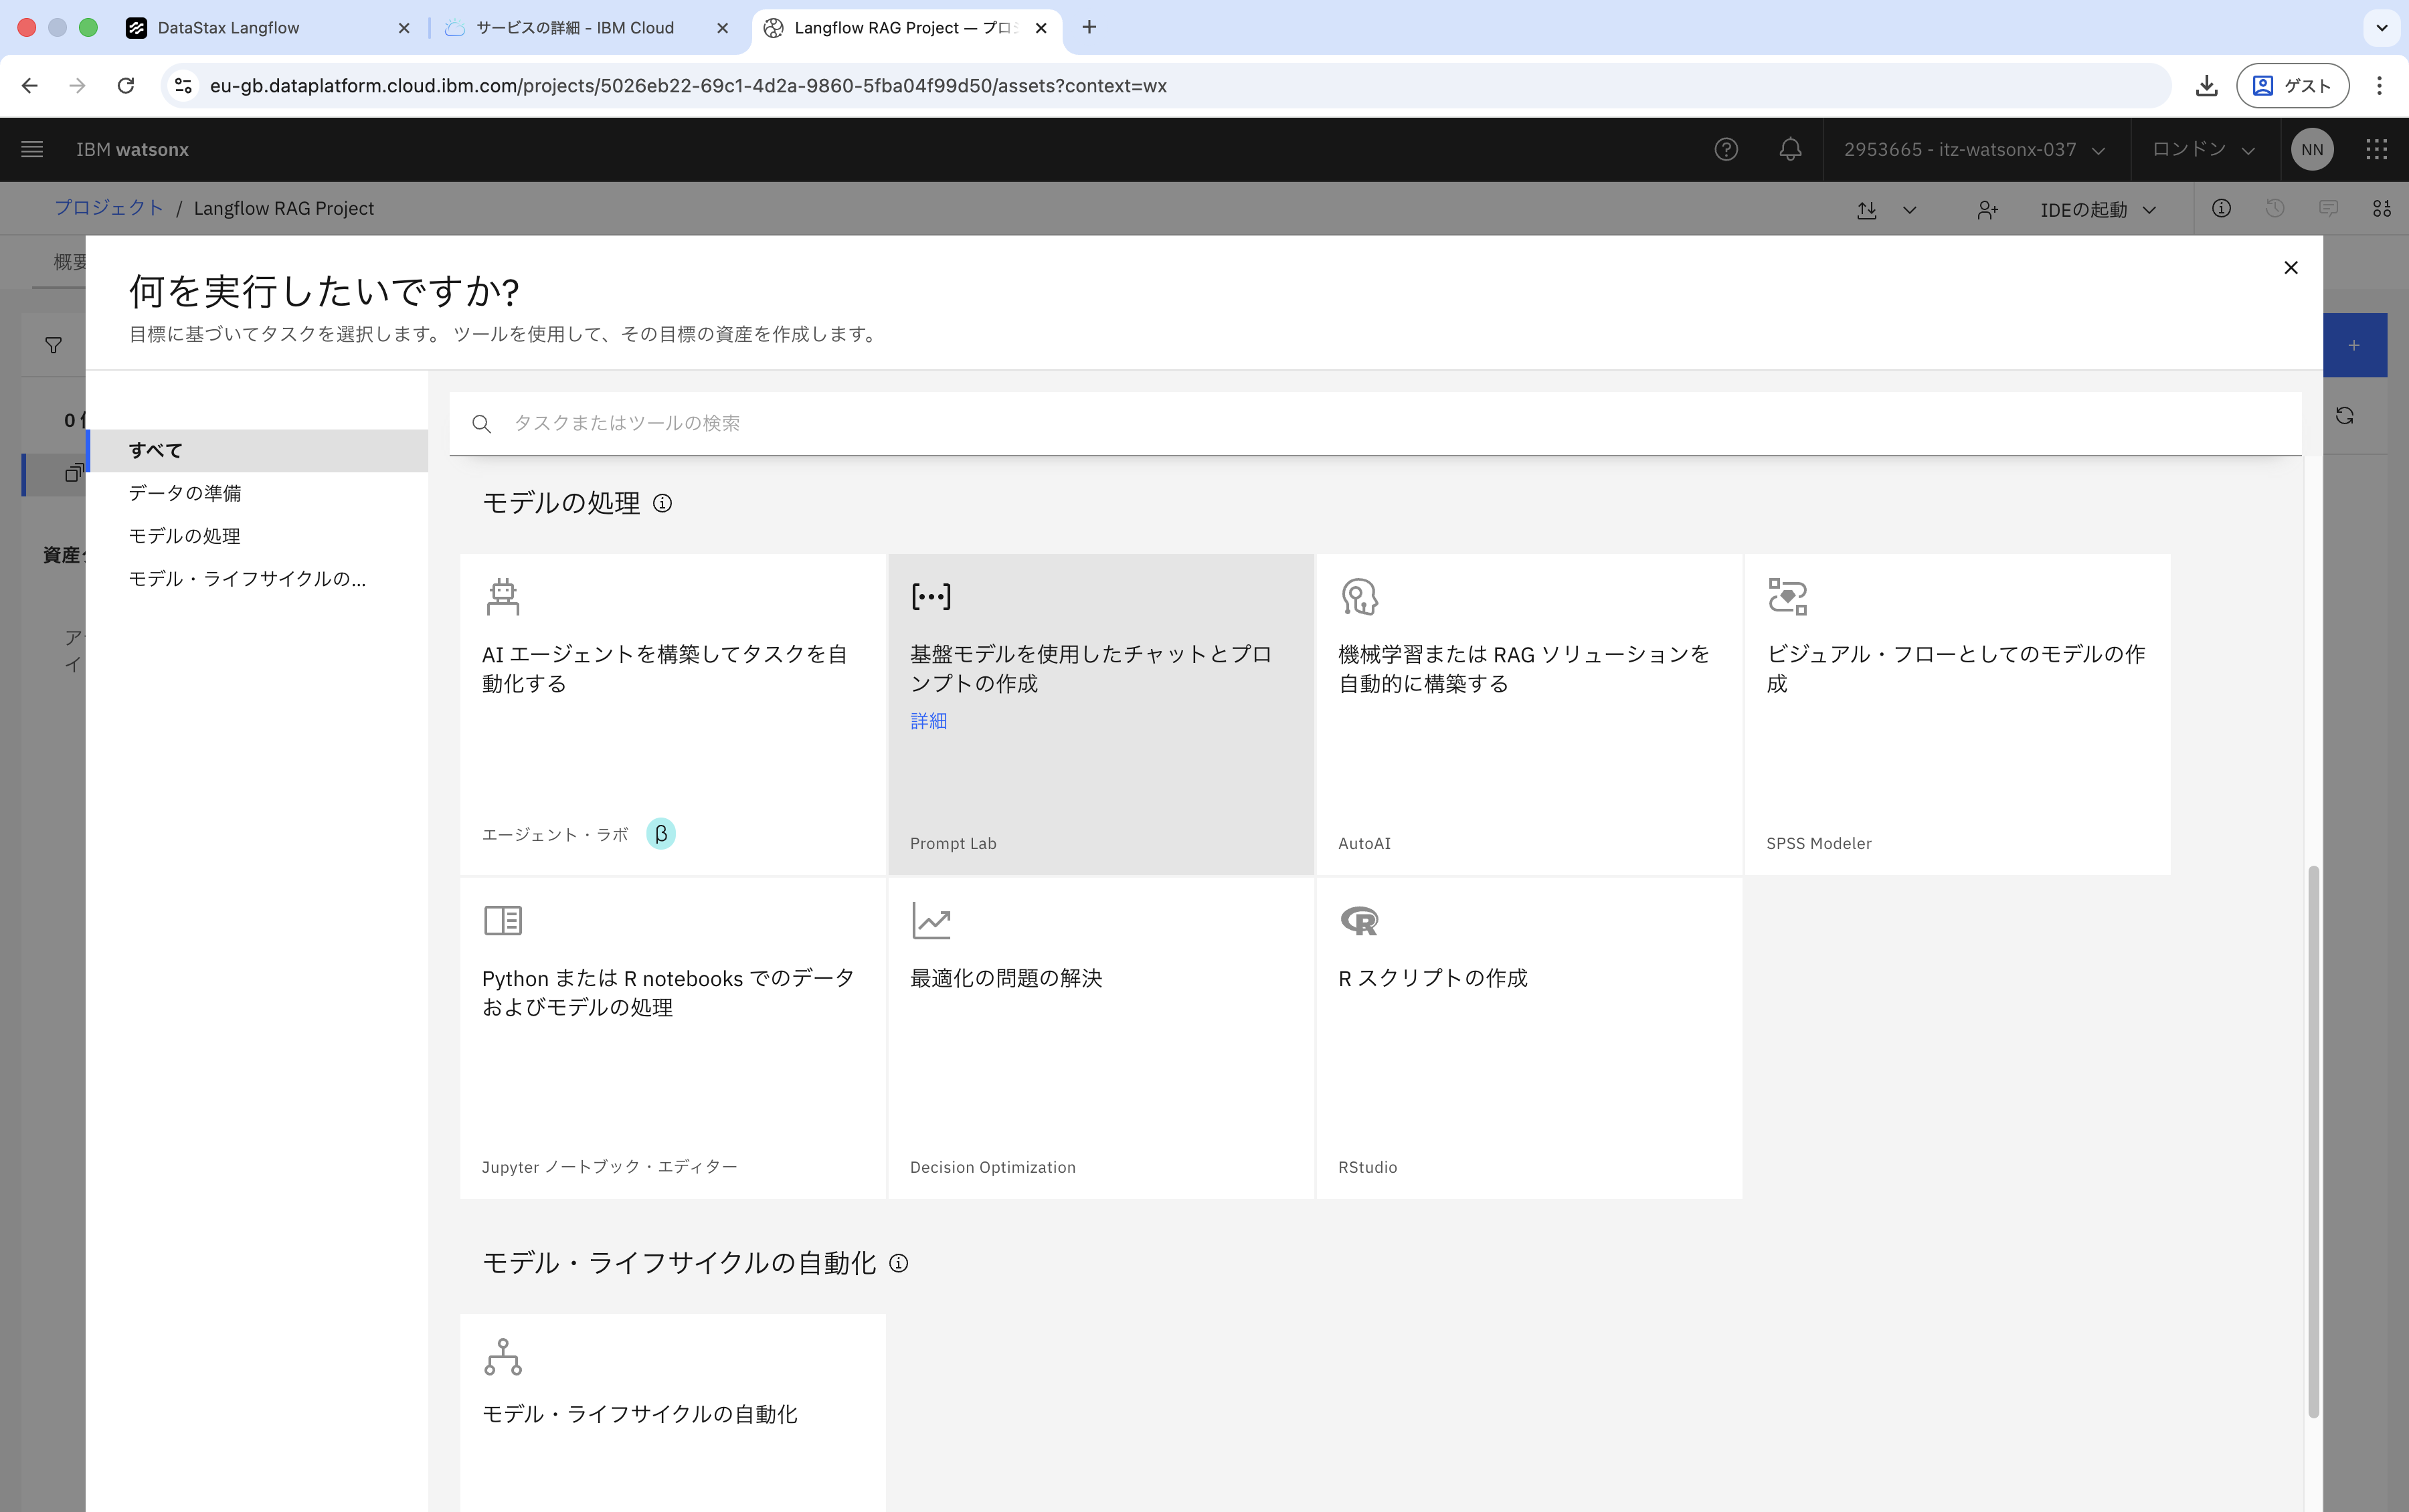Click the import/export arrows icon in the toolbar
The width and height of the screenshot is (2409, 1512).
tap(1866, 209)
